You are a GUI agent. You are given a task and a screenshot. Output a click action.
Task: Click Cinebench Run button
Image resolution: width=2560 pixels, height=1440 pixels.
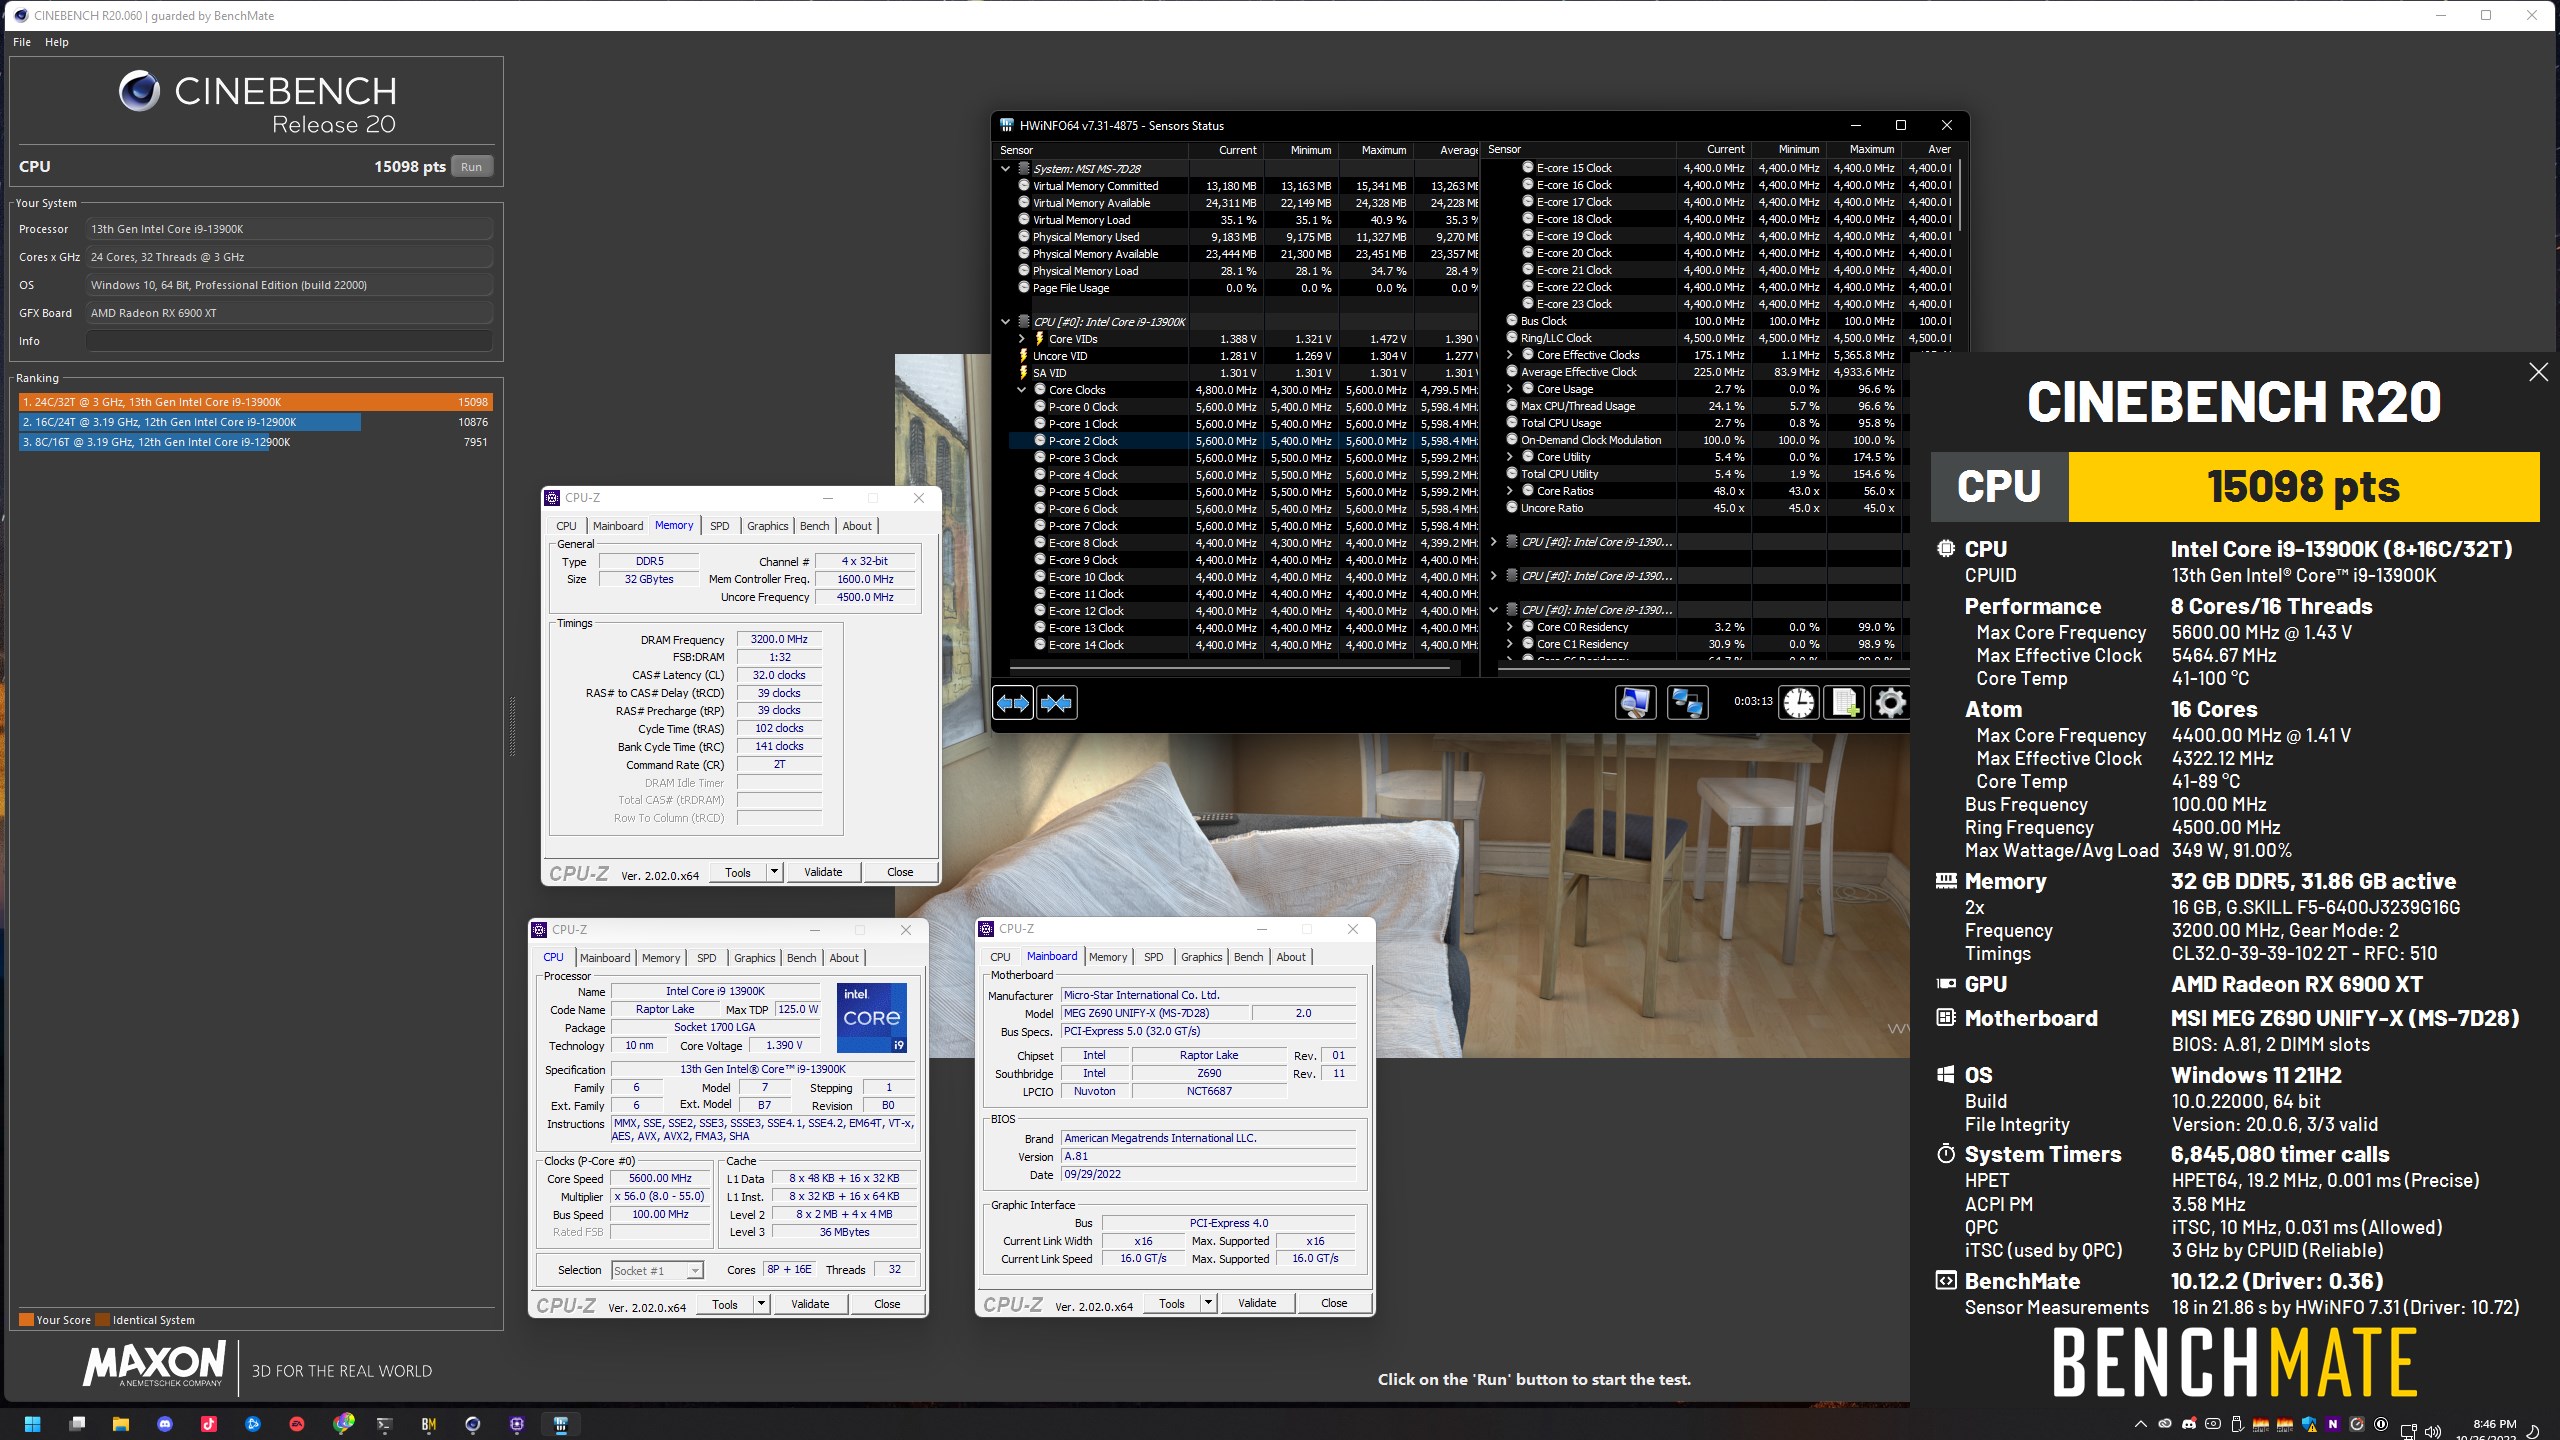point(471,167)
